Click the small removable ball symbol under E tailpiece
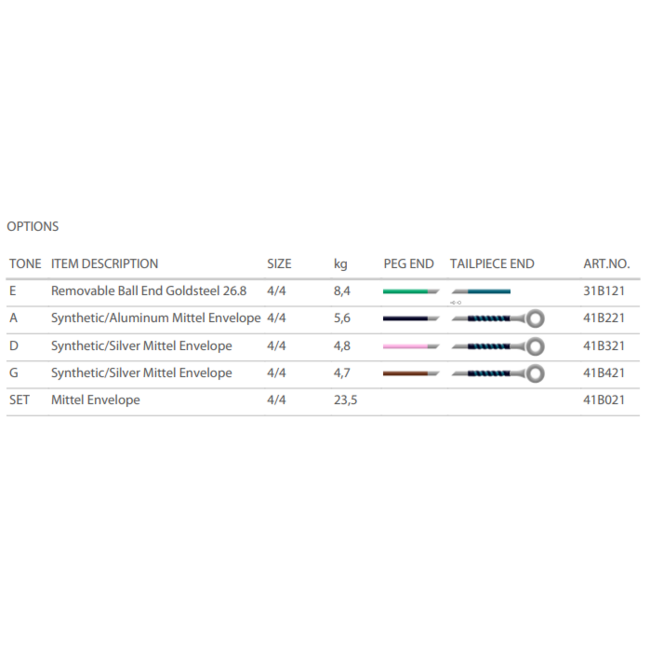650x650 pixels. 456,301
